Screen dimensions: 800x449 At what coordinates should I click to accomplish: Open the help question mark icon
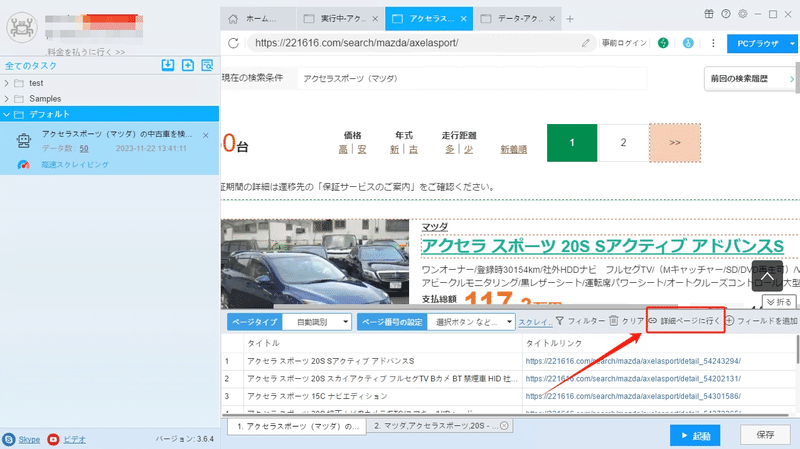point(726,14)
